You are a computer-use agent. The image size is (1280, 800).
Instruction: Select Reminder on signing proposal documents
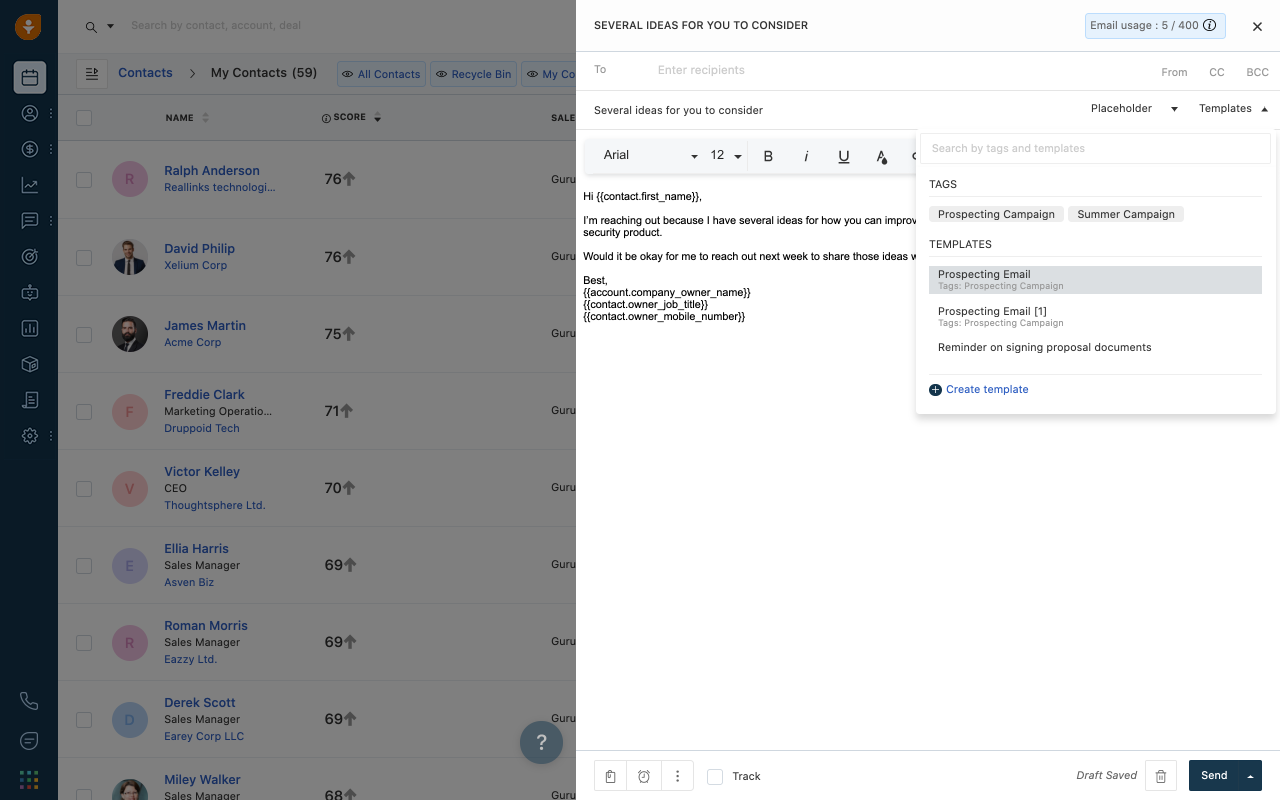pyautogui.click(x=1044, y=348)
